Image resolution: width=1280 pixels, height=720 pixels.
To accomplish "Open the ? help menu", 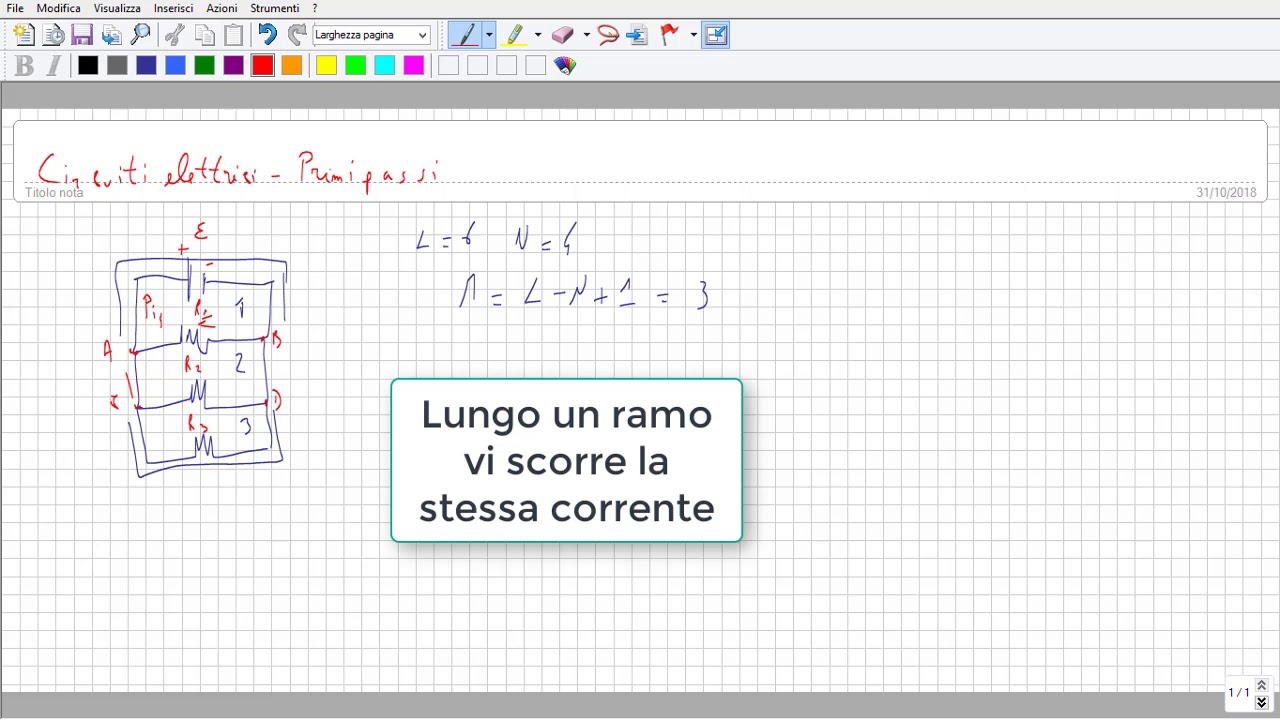I will 315,8.
